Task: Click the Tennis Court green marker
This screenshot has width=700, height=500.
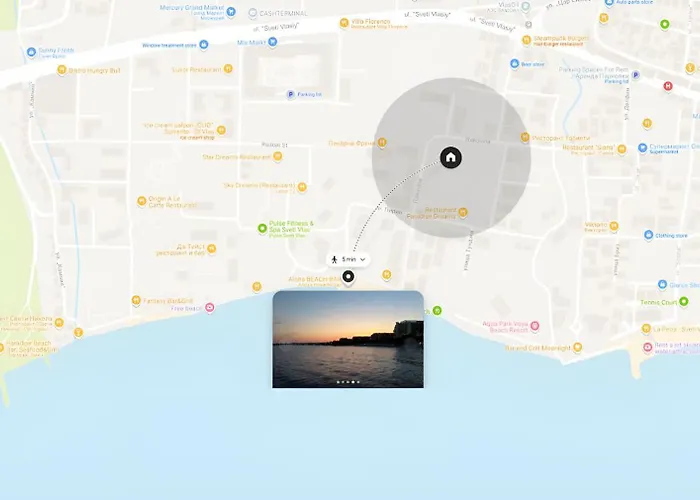Action: tap(684, 301)
